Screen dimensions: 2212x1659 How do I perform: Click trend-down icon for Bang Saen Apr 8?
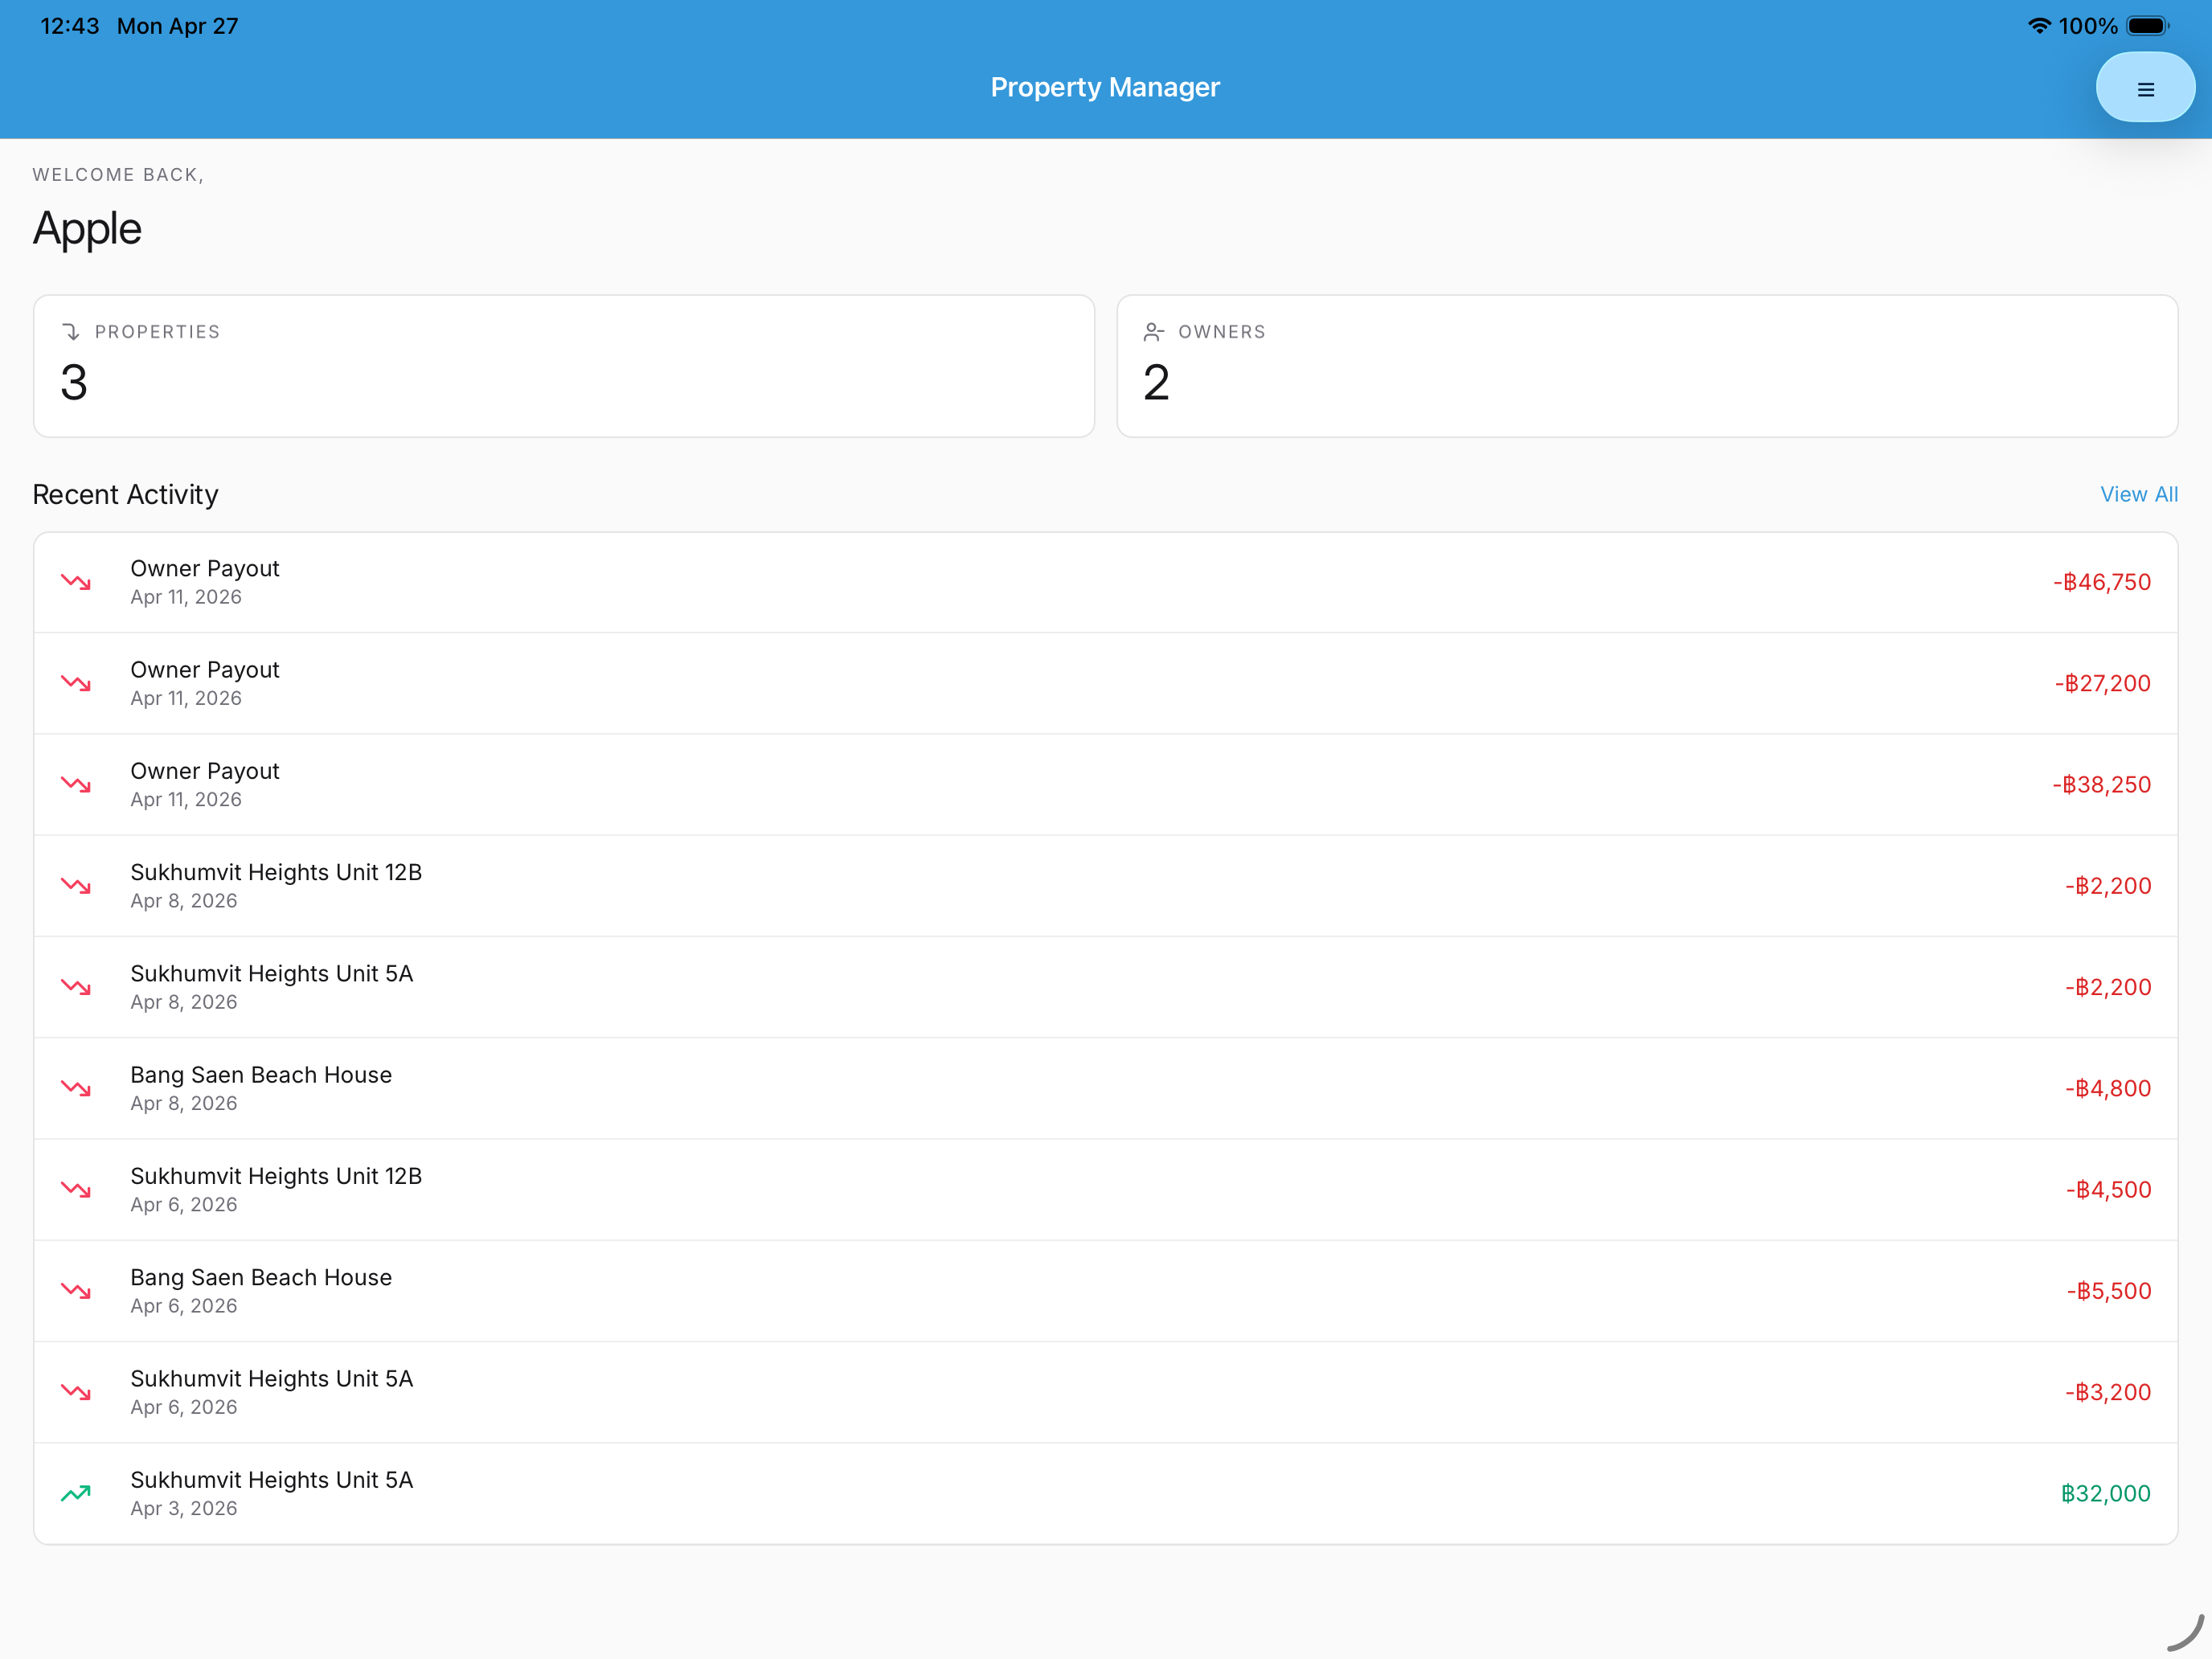pyautogui.click(x=76, y=1088)
